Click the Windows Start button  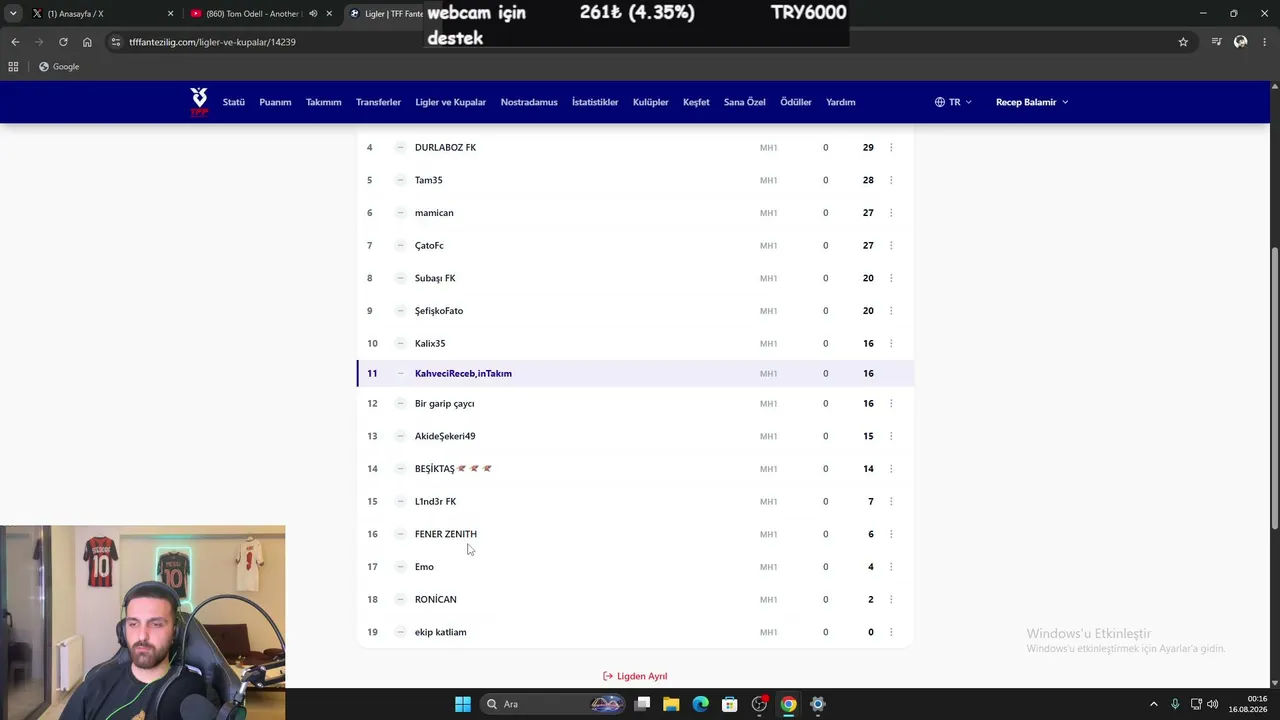point(462,704)
